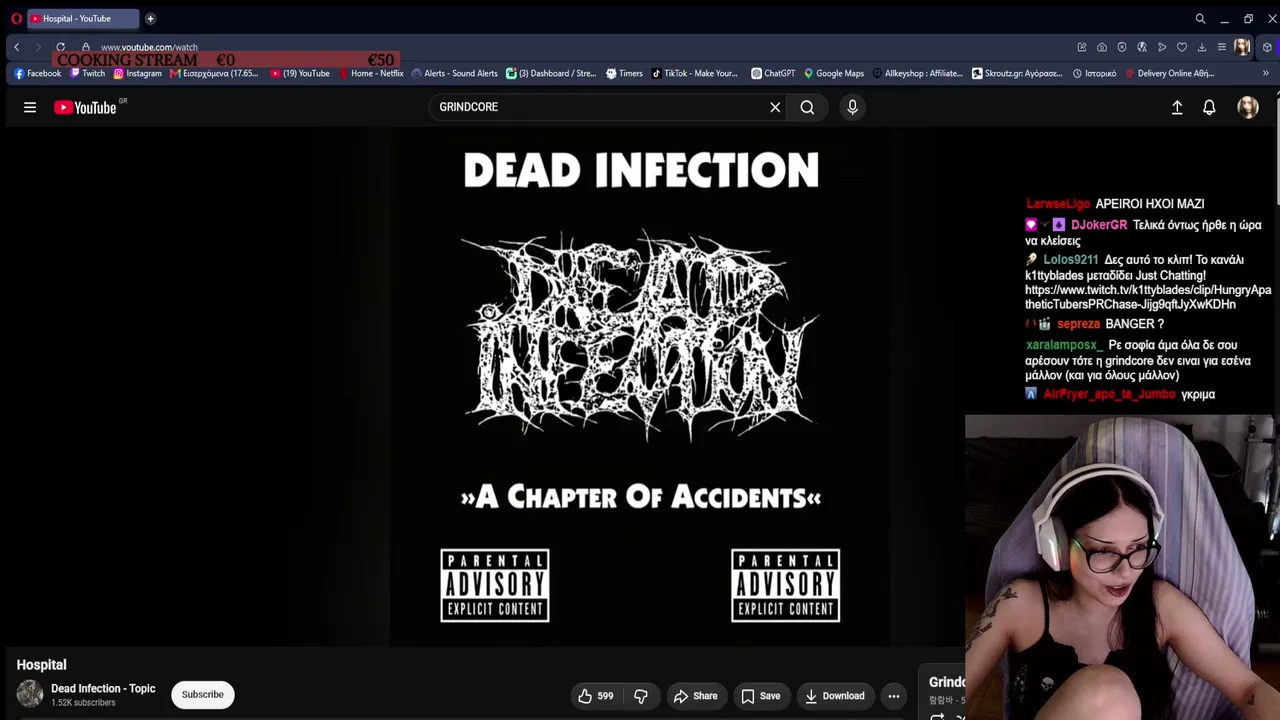
Task: Dislike the Hospital video
Action: coord(641,696)
